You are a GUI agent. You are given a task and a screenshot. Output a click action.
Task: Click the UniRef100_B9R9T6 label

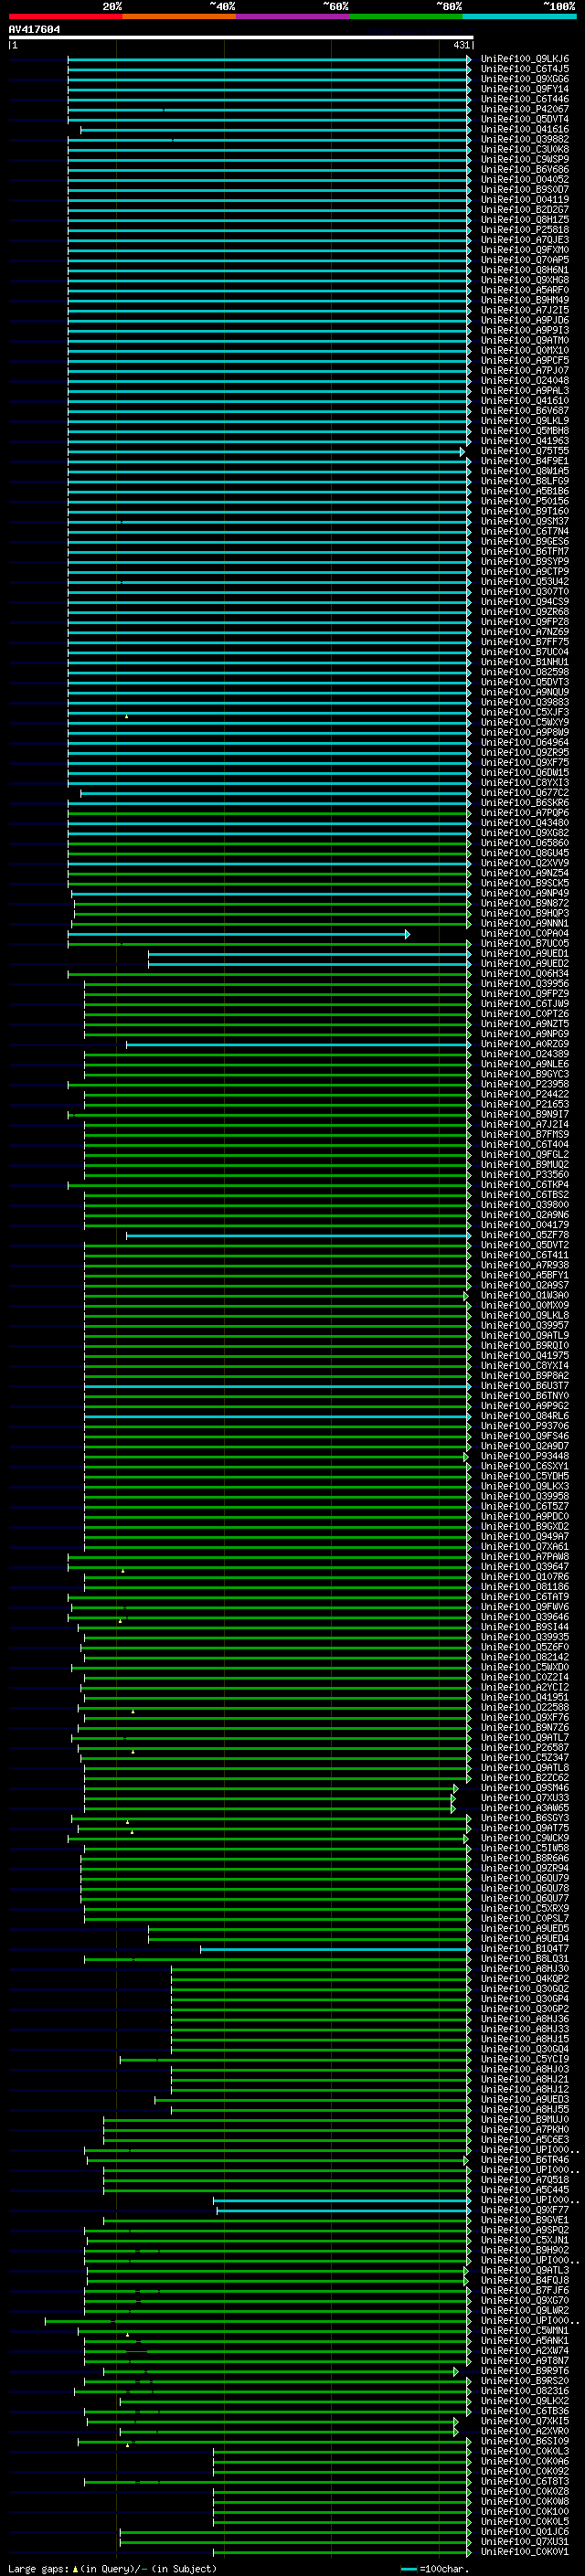(x=525, y=2370)
